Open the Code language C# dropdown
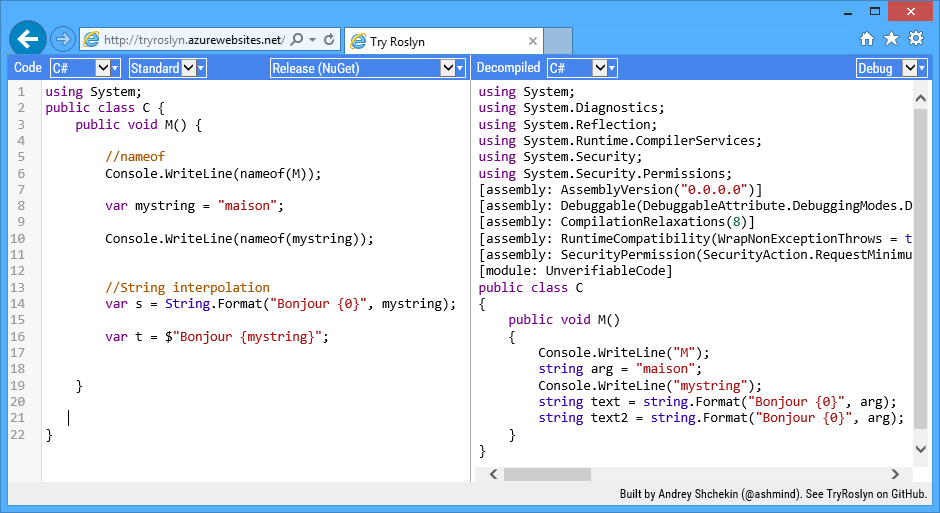The height and width of the screenshot is (513, 940). click(85, 68)
